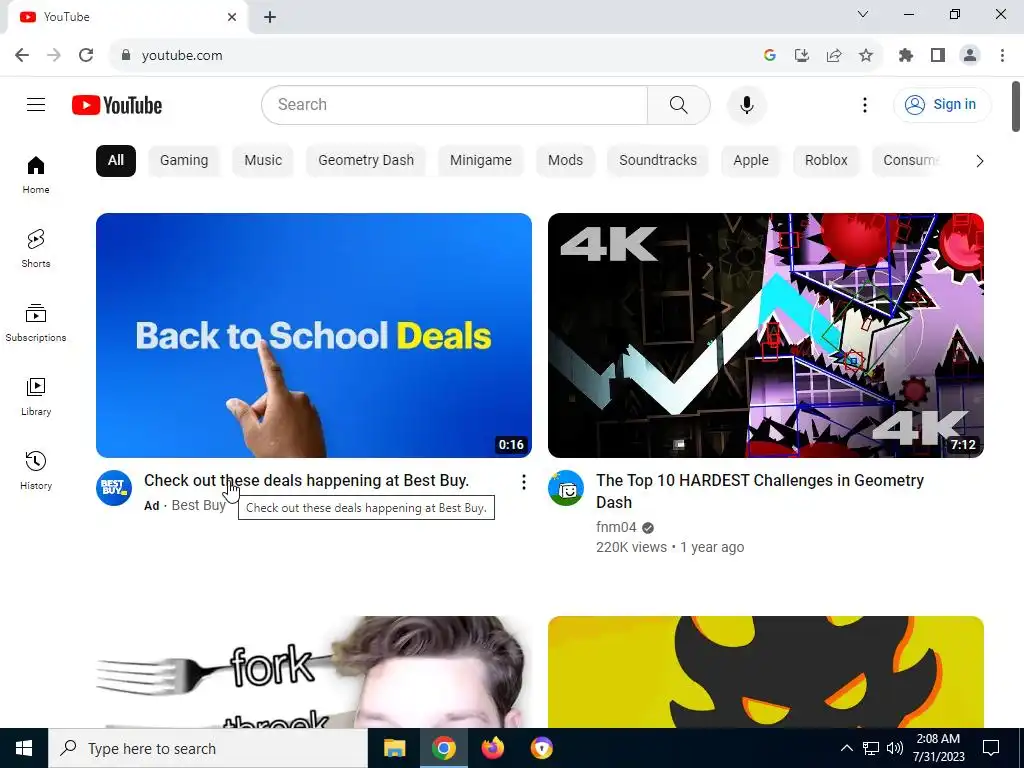Open Firefox from taskbar
This screenshot has height=768, width=1024.
click(x=493, y=748)
